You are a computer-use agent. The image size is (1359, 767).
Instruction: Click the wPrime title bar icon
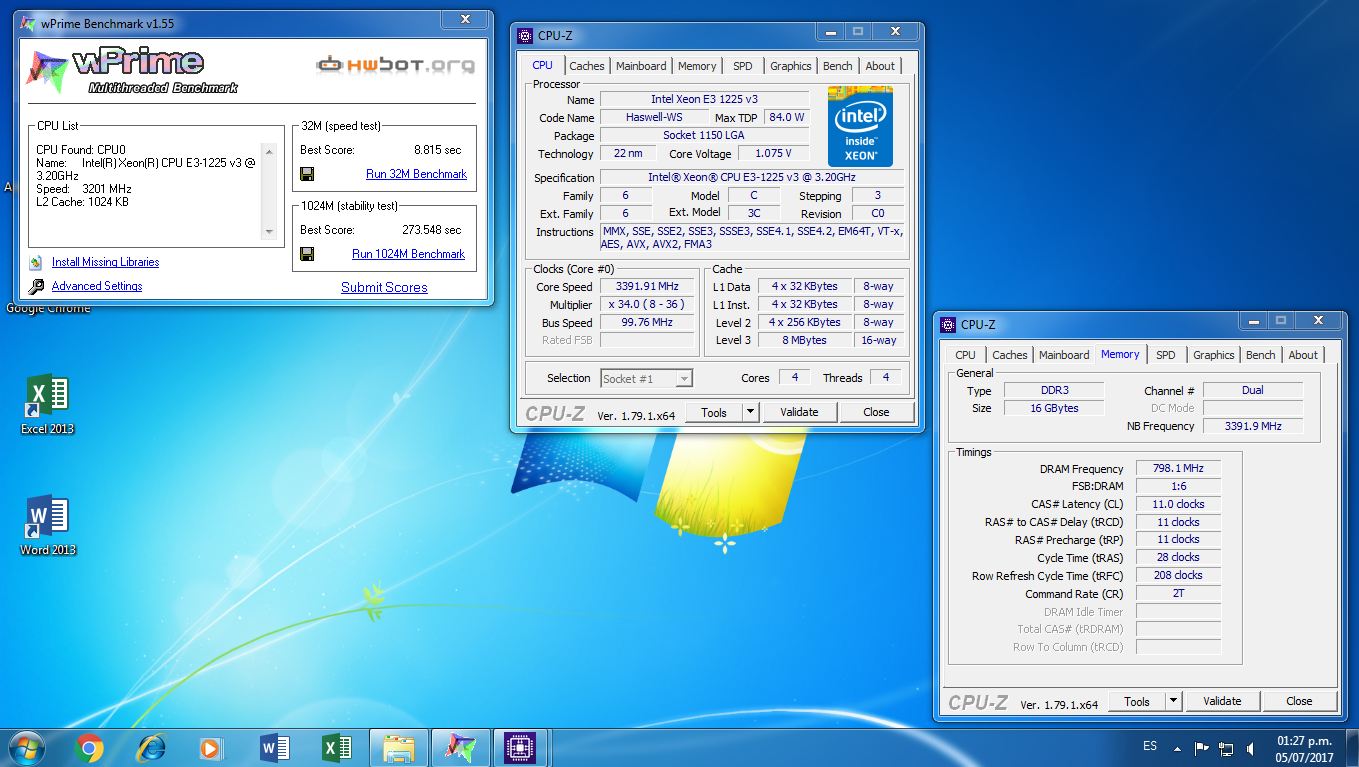pos(27,23)
